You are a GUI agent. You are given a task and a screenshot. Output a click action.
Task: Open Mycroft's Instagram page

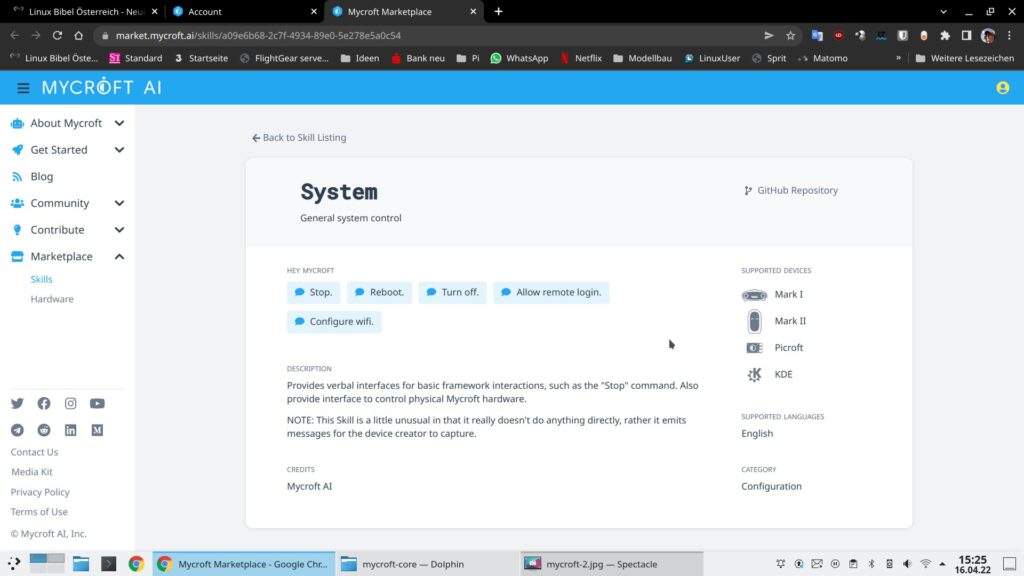71,404
